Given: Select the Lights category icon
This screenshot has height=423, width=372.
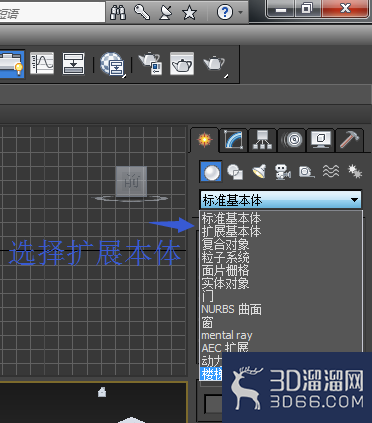Looking at the screenshot, I should (259, 172).
